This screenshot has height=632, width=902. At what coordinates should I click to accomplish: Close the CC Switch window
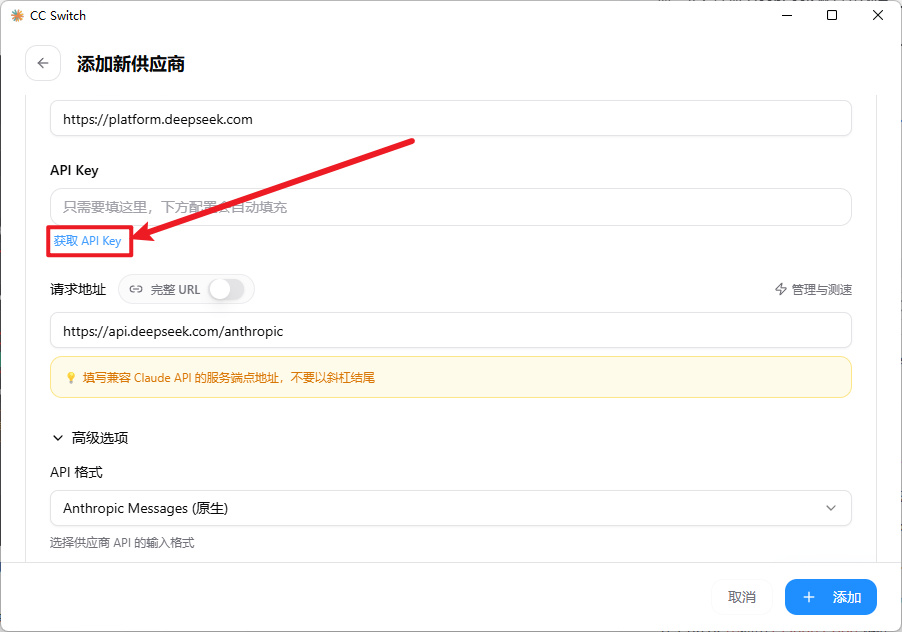click(x=877, y=16)
